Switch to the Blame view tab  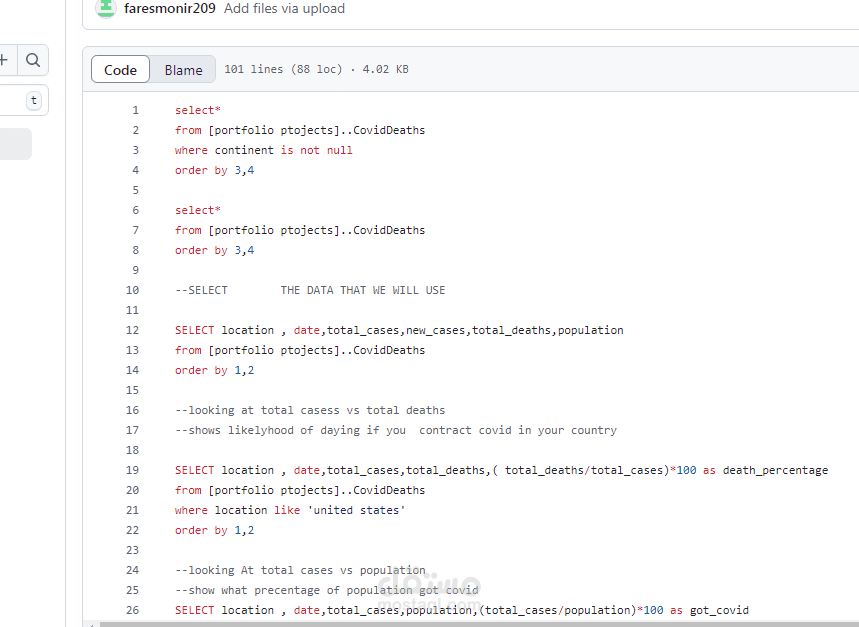tap(184, 70)
